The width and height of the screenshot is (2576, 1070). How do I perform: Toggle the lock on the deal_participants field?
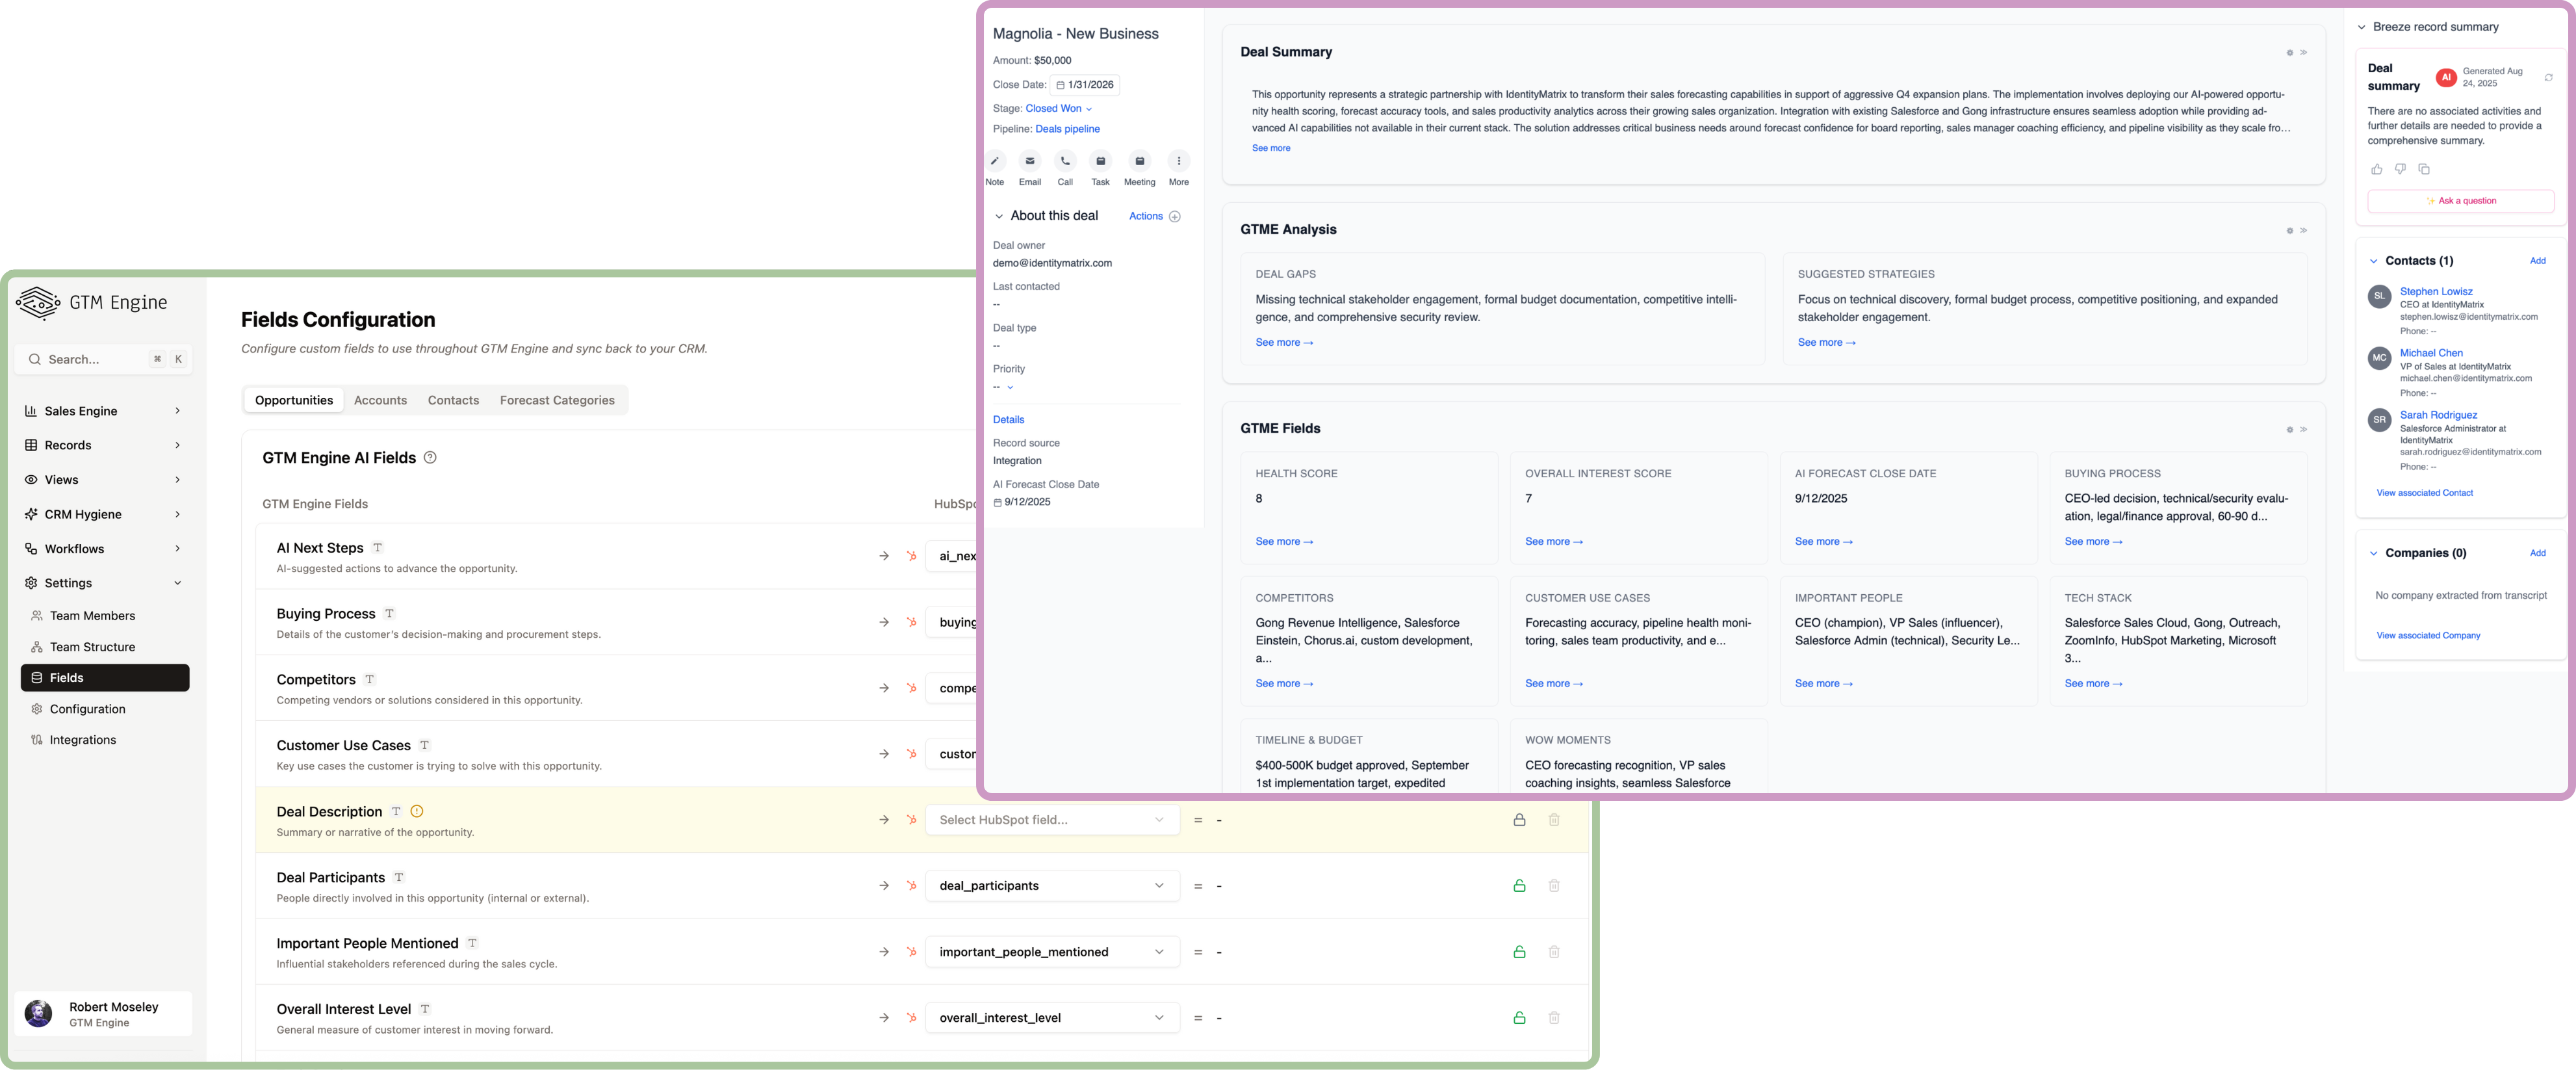click(x=1519, y=885)
